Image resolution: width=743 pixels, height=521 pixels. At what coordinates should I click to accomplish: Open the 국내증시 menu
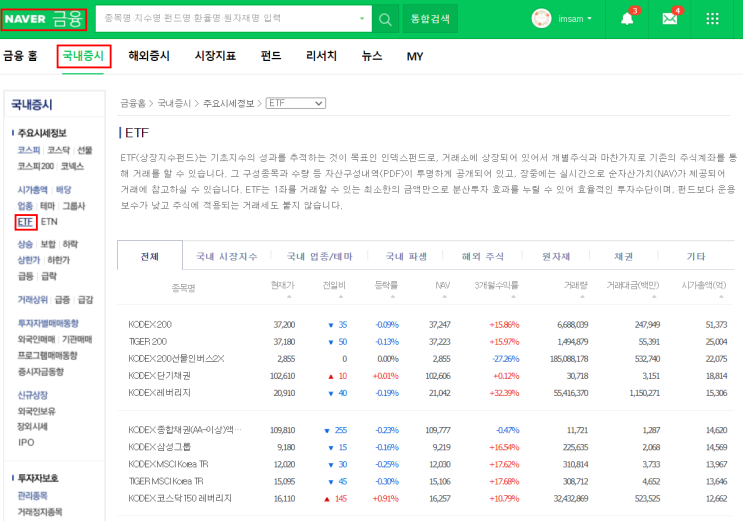click(x=83, y=56)
